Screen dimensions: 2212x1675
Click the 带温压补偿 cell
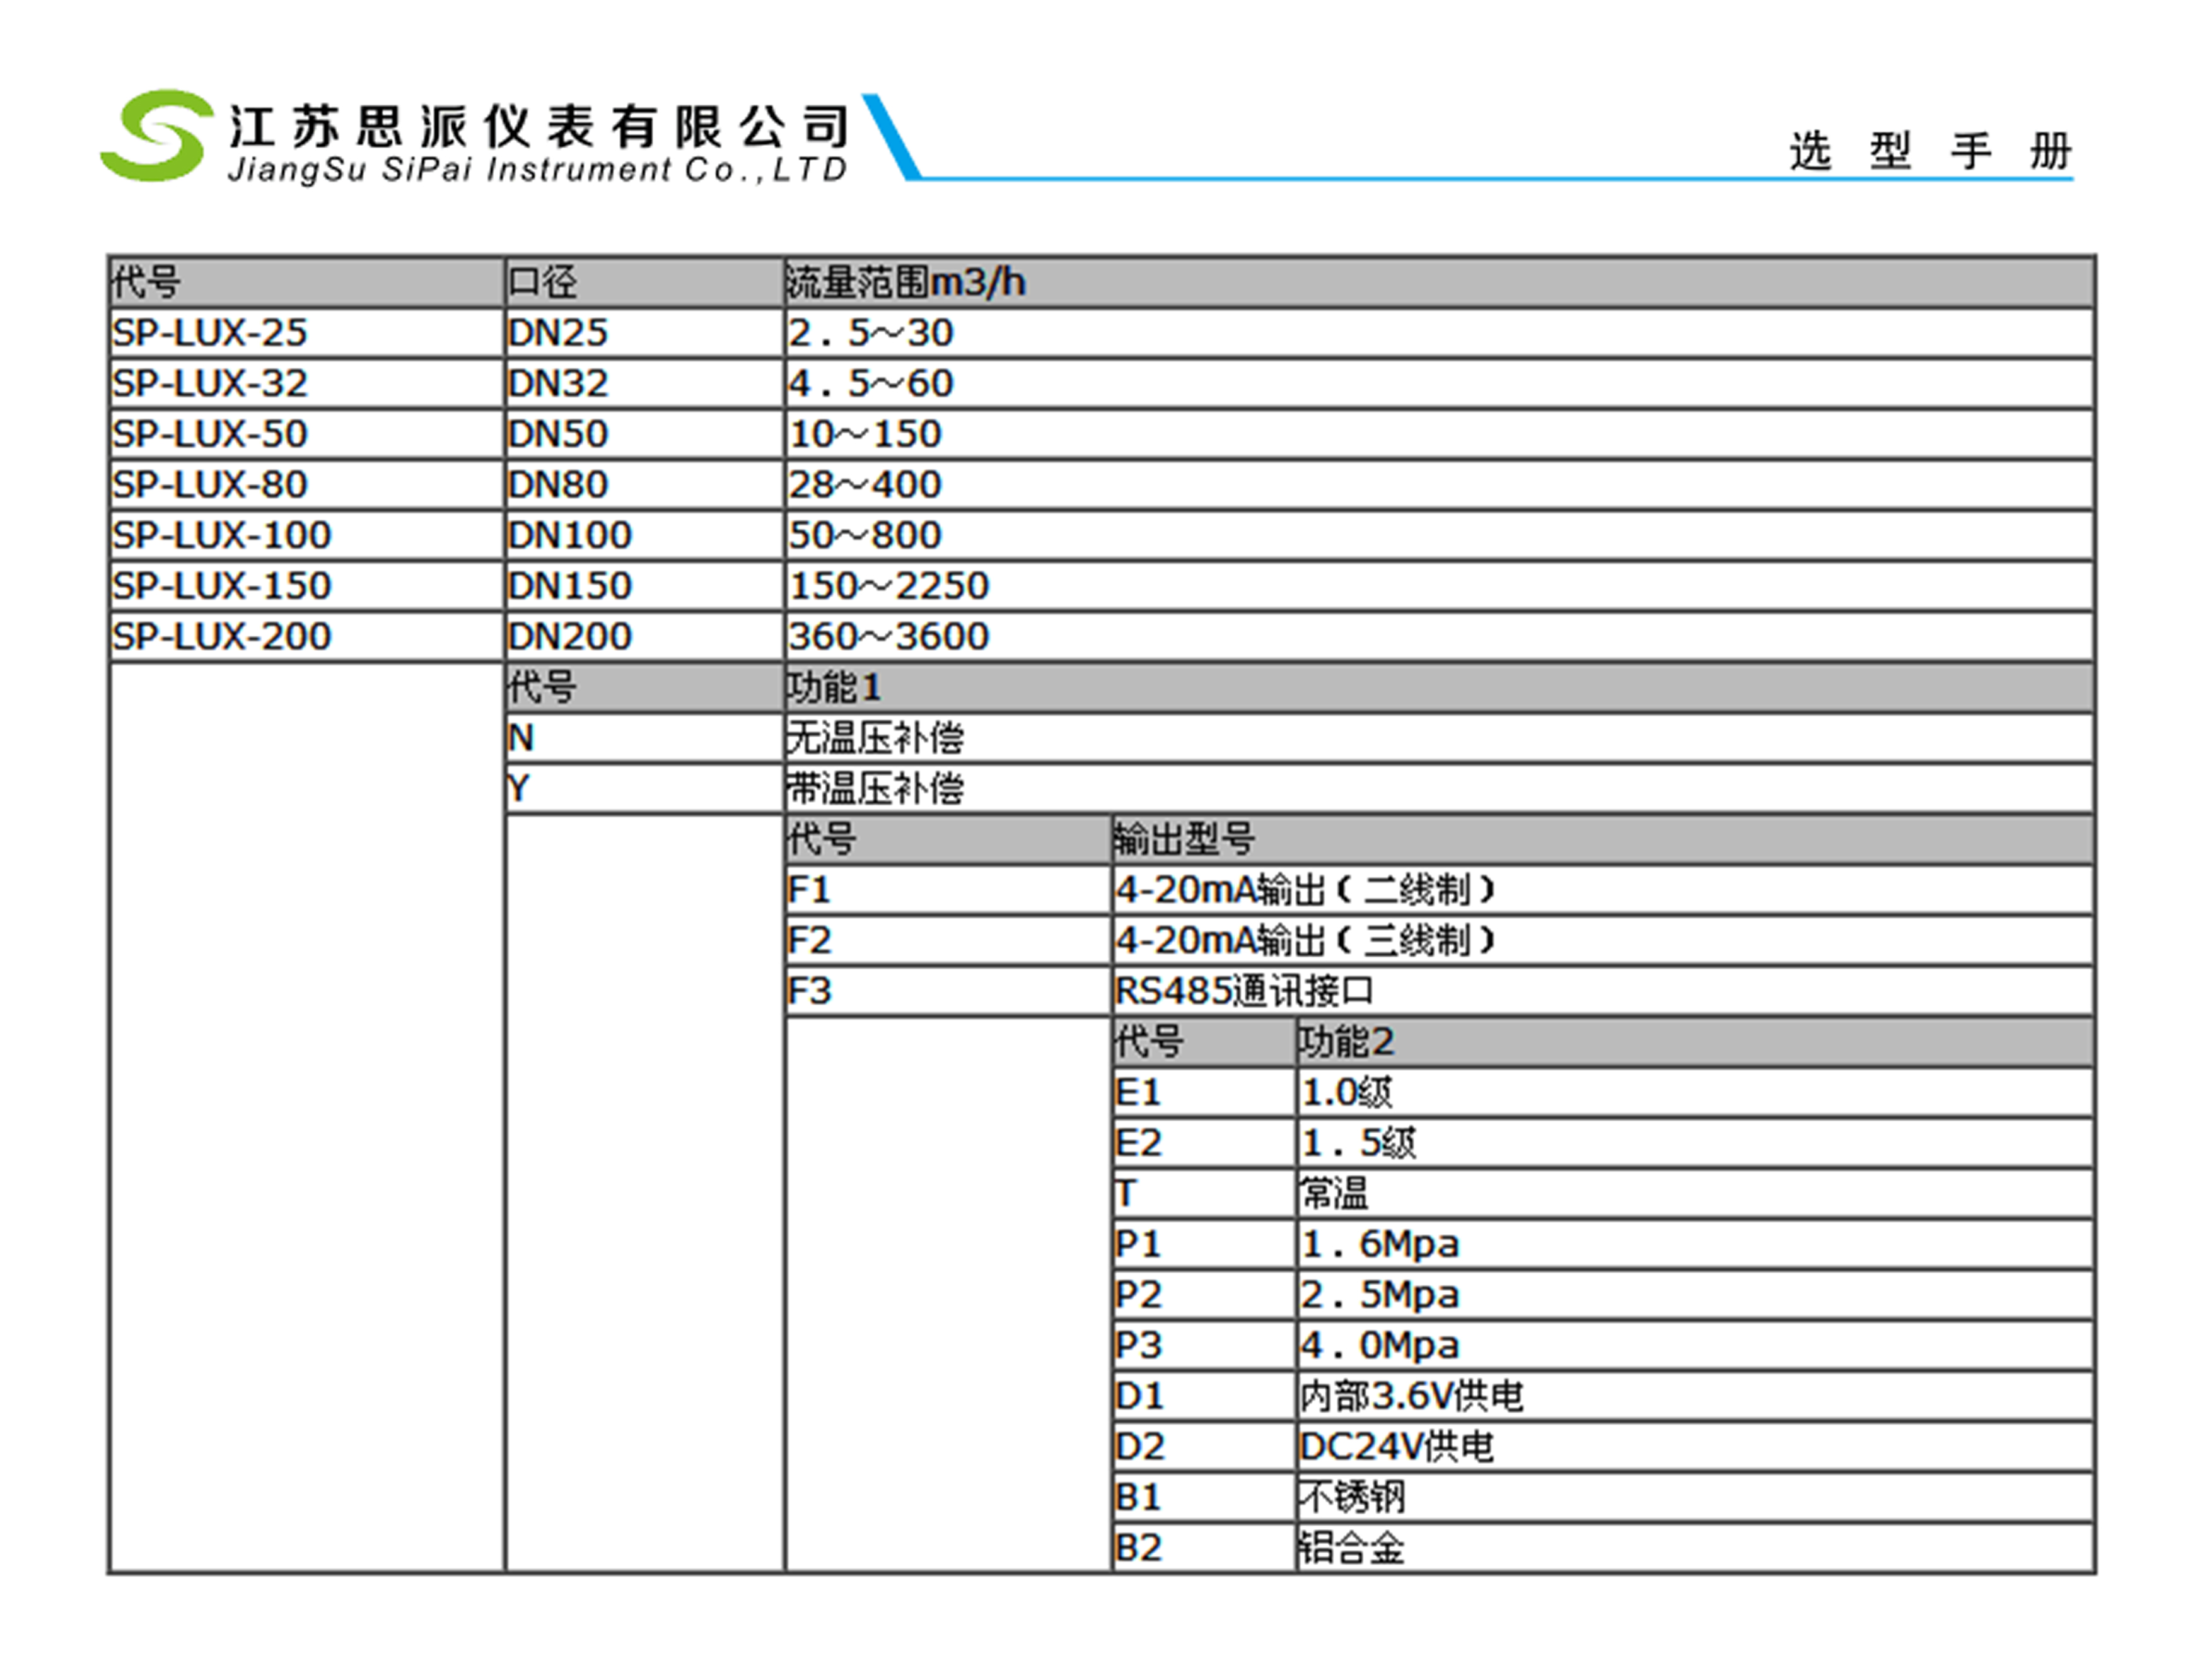tap(1439, 788)
